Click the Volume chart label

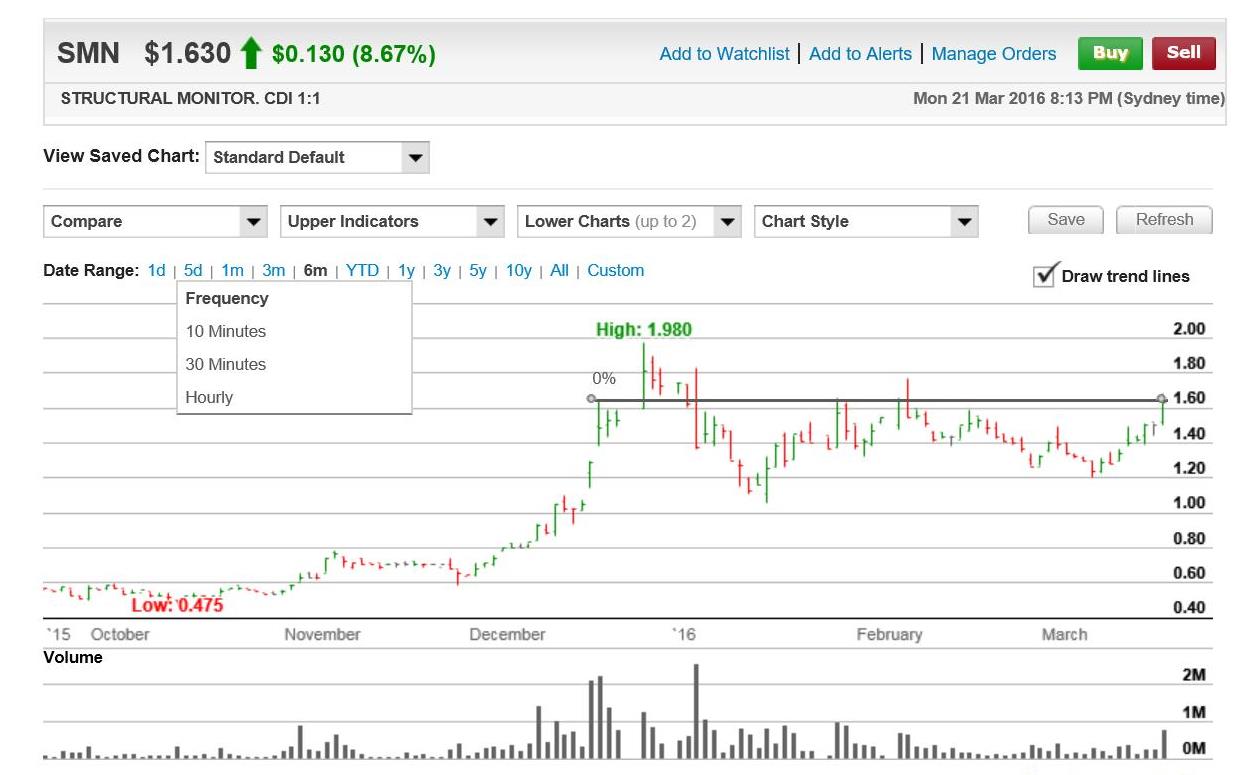[x=73, y=657]
